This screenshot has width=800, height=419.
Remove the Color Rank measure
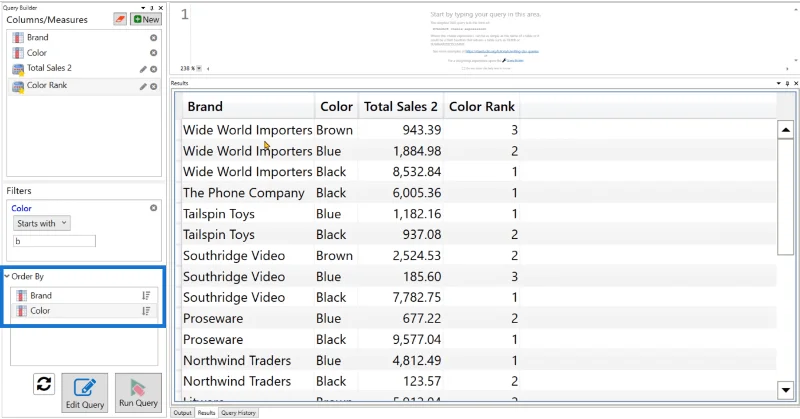[x=153, y=87]
